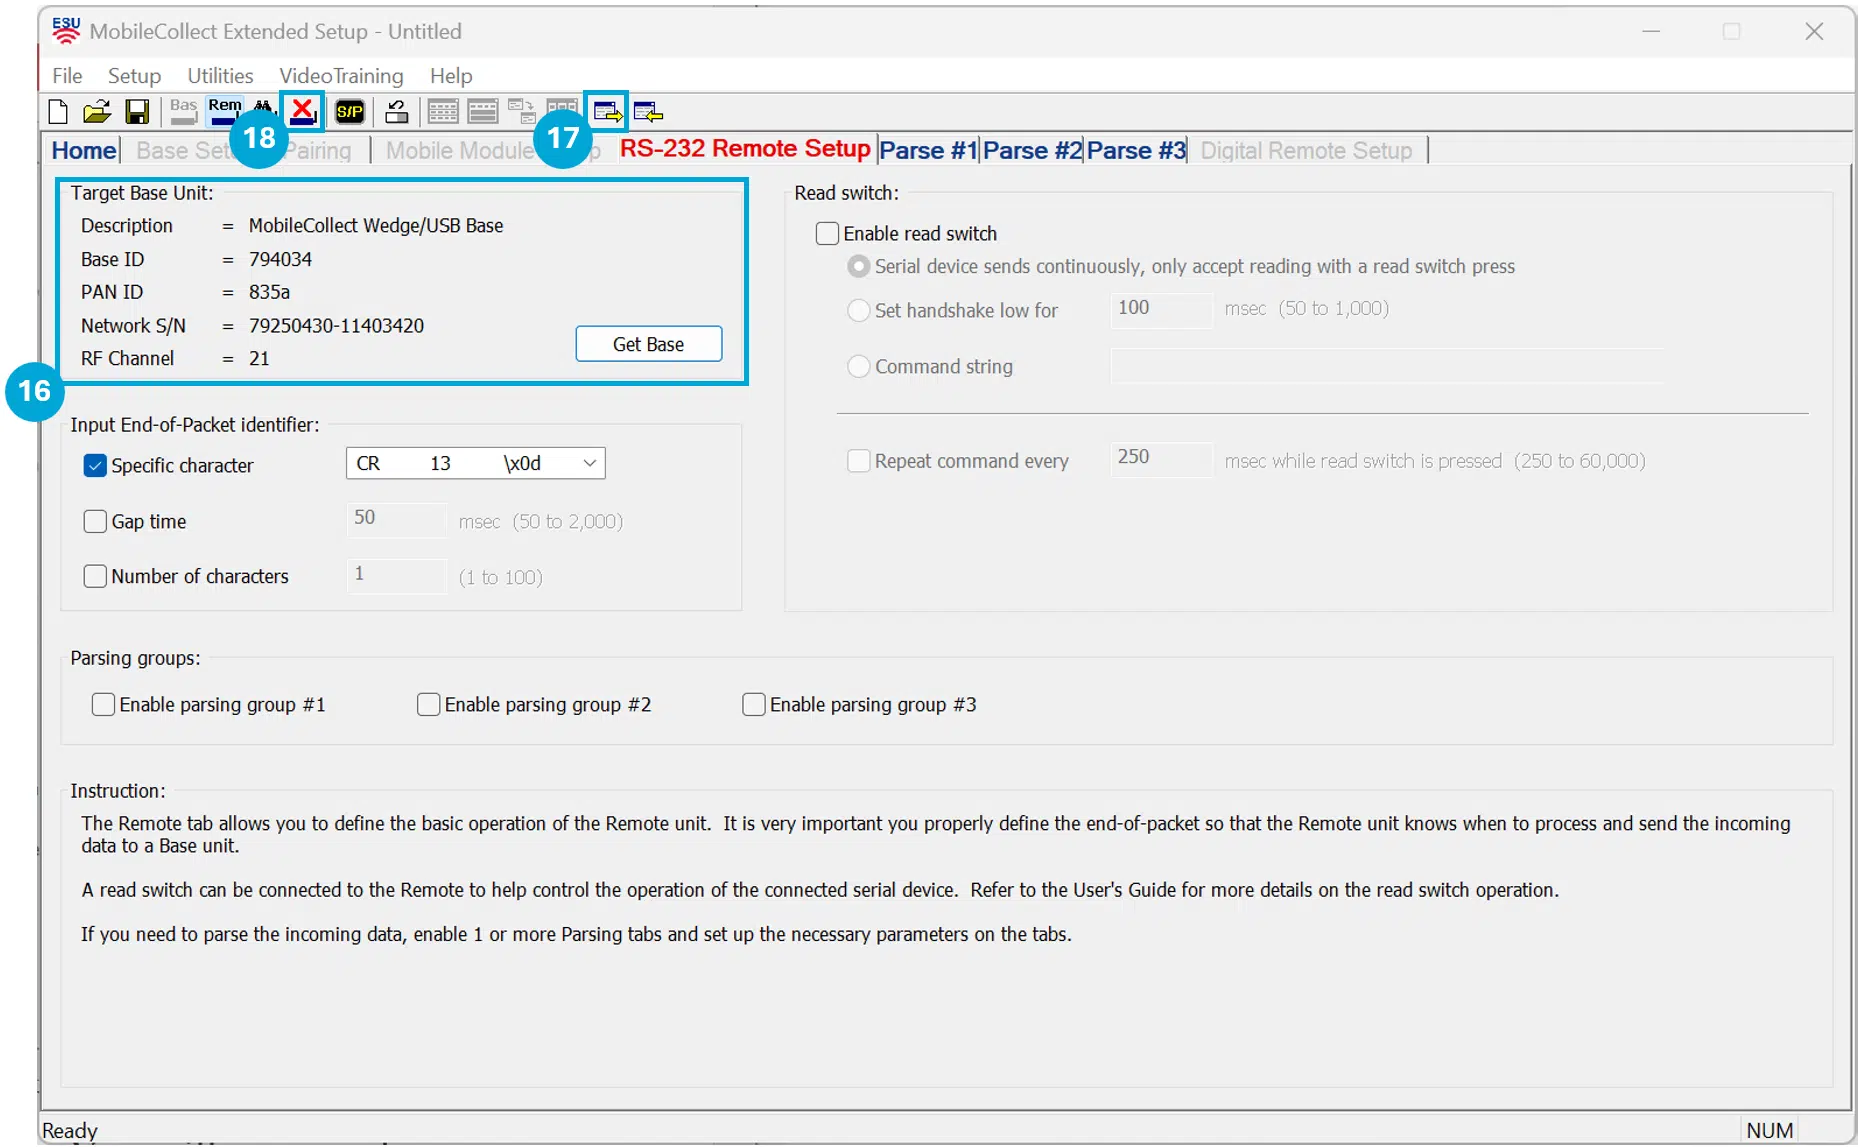Open the File menu
Screen dimensions: 1858x1147
(67, 76)
